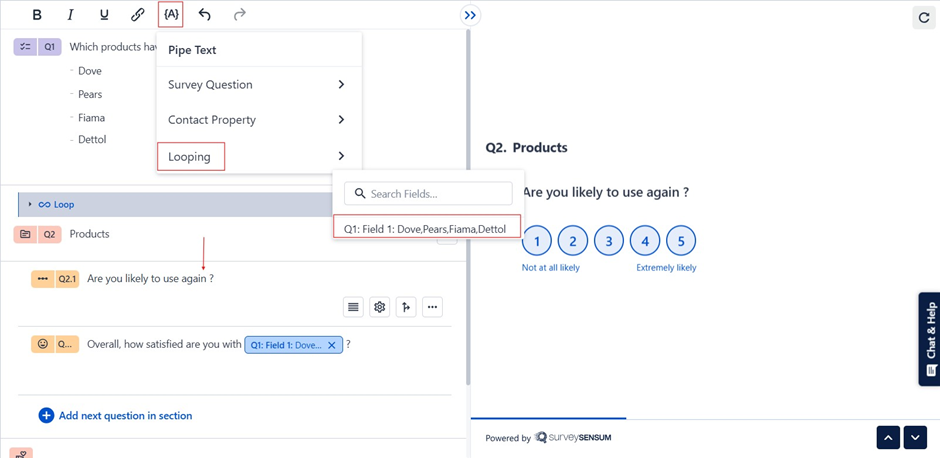The height and width of the screenshot is (458, 940).
Task: Select rating 5 Extremely likely
Action: click(681, 241)
